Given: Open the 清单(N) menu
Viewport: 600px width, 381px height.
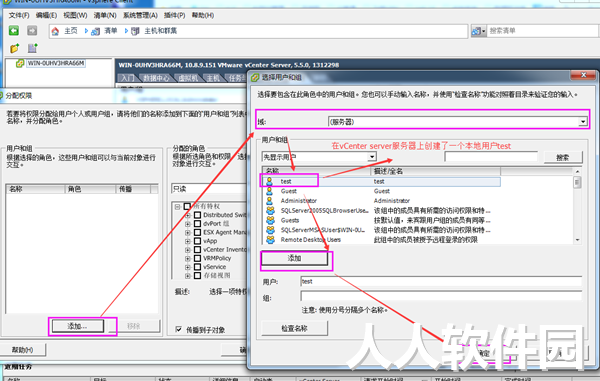Looking at the screenshot, I should click(105, 15).
